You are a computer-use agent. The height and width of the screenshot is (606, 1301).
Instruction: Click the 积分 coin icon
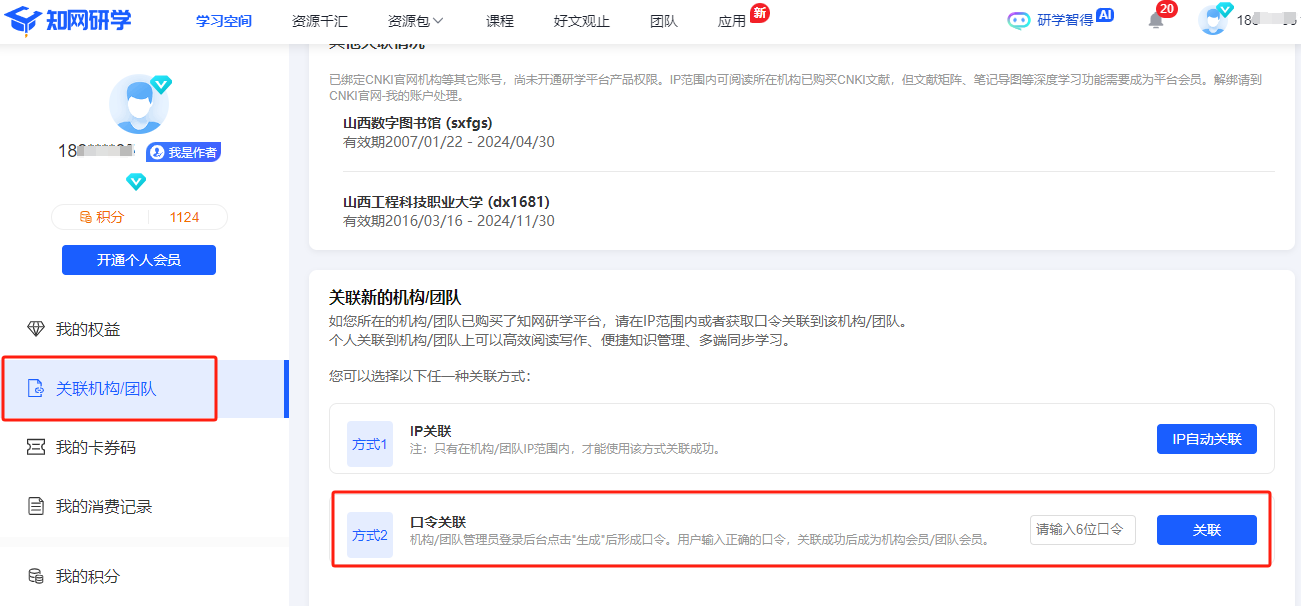click(86, 217)
